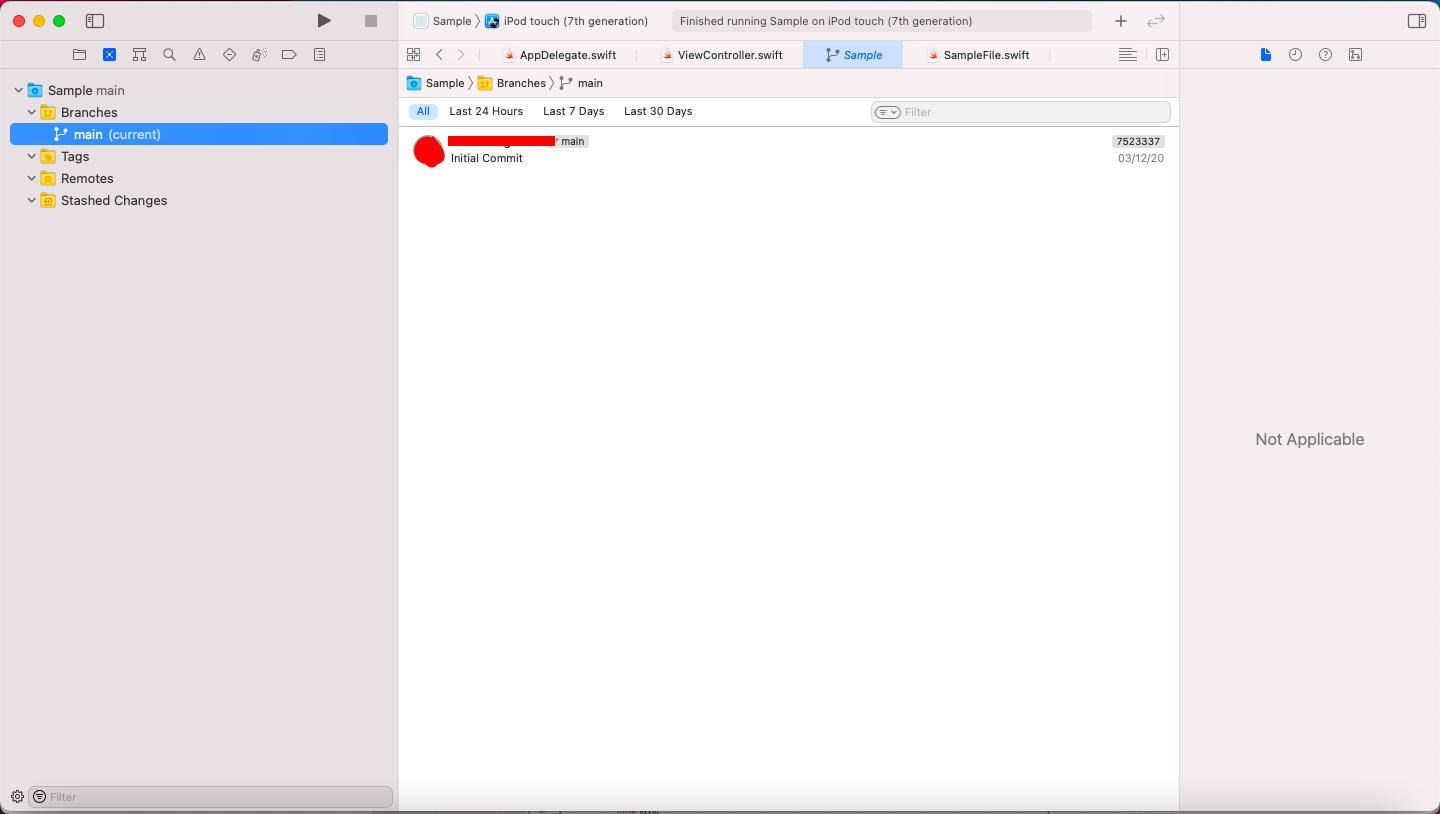Select the Remotes row in the navigator
Viewport: 1440px width, 814px height.
pos(199,178)
